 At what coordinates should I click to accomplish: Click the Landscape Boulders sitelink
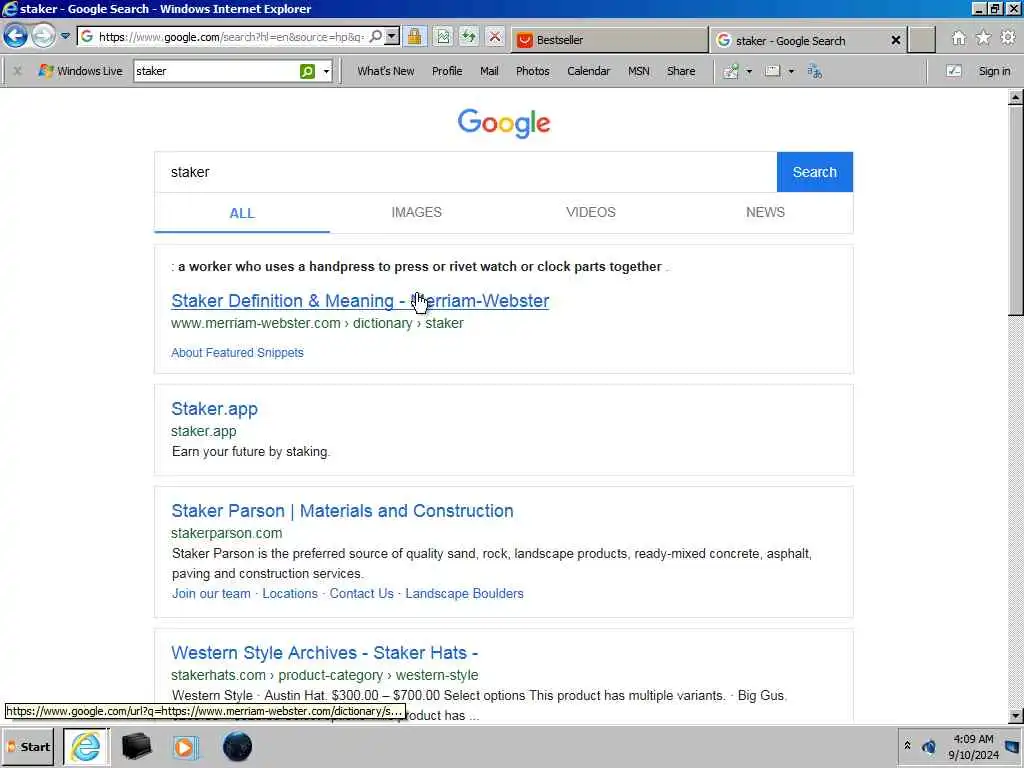pyautogui.click(x=464, y=594)
